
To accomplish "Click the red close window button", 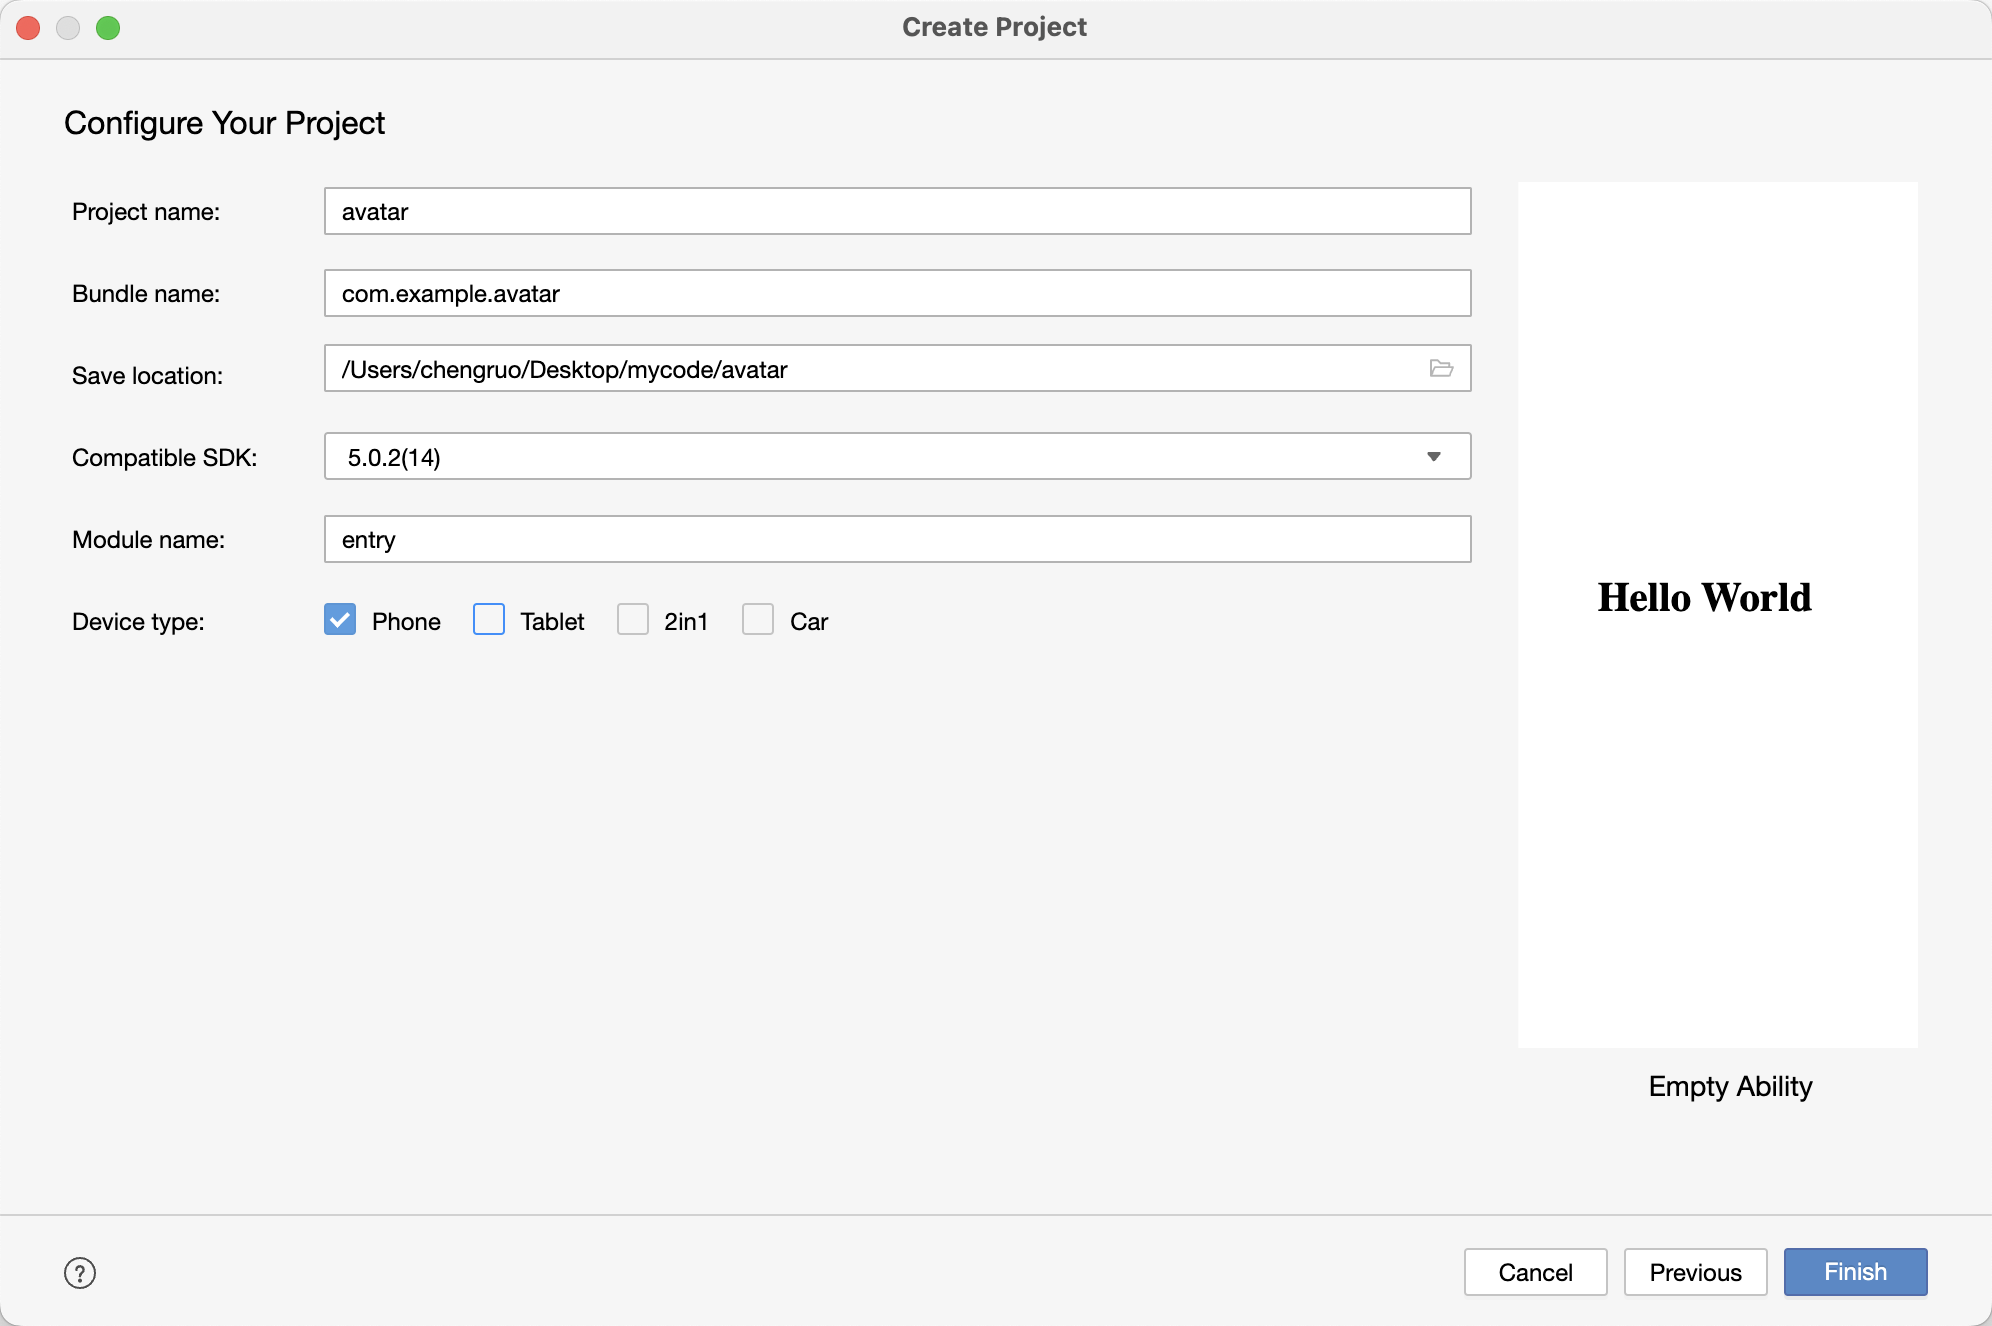I will (x=28, y=28).
